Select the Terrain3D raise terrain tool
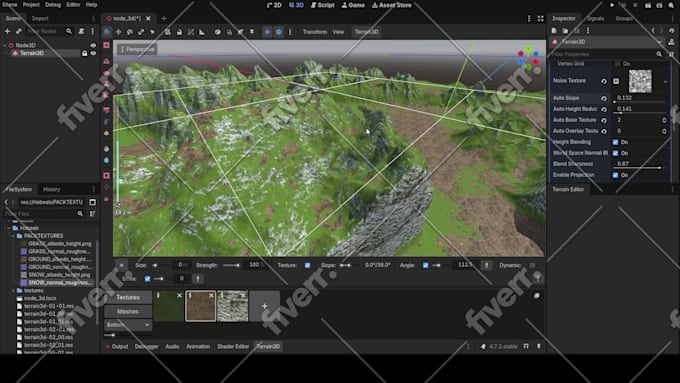The width and height of the screenshot is (680, 383). point(107,62)
